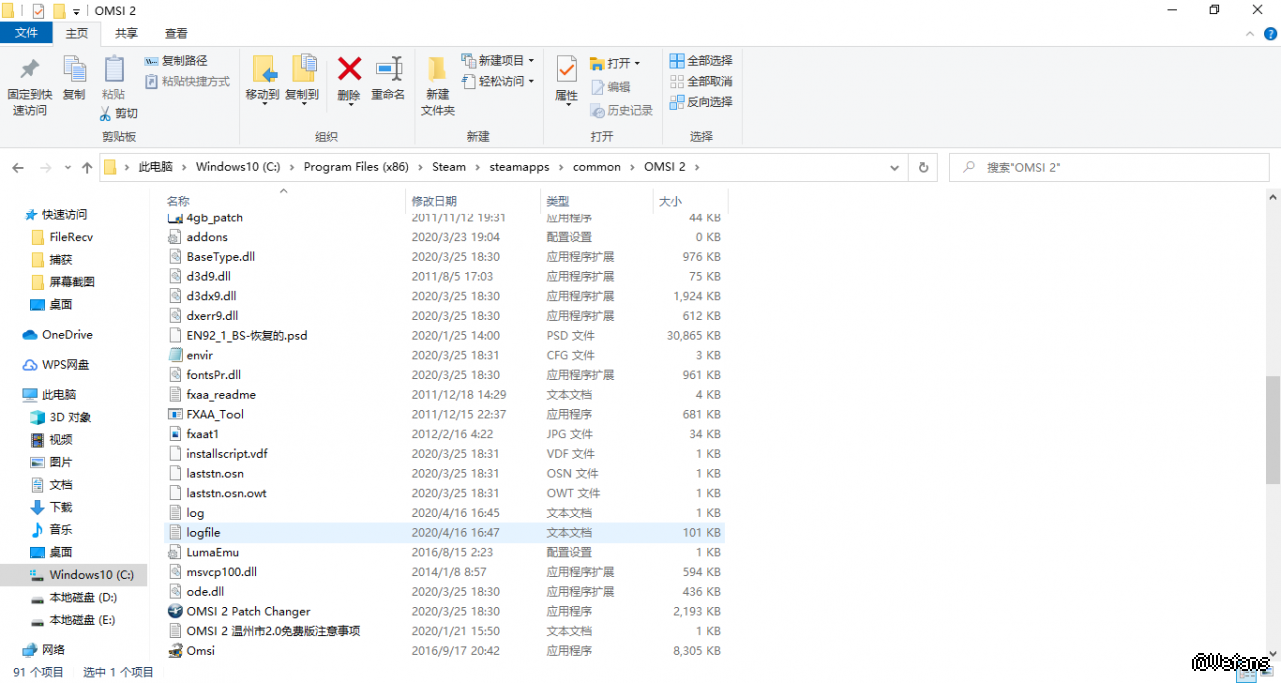
Task: Click Select All (全部选择)
Action: tap(701, 61)
